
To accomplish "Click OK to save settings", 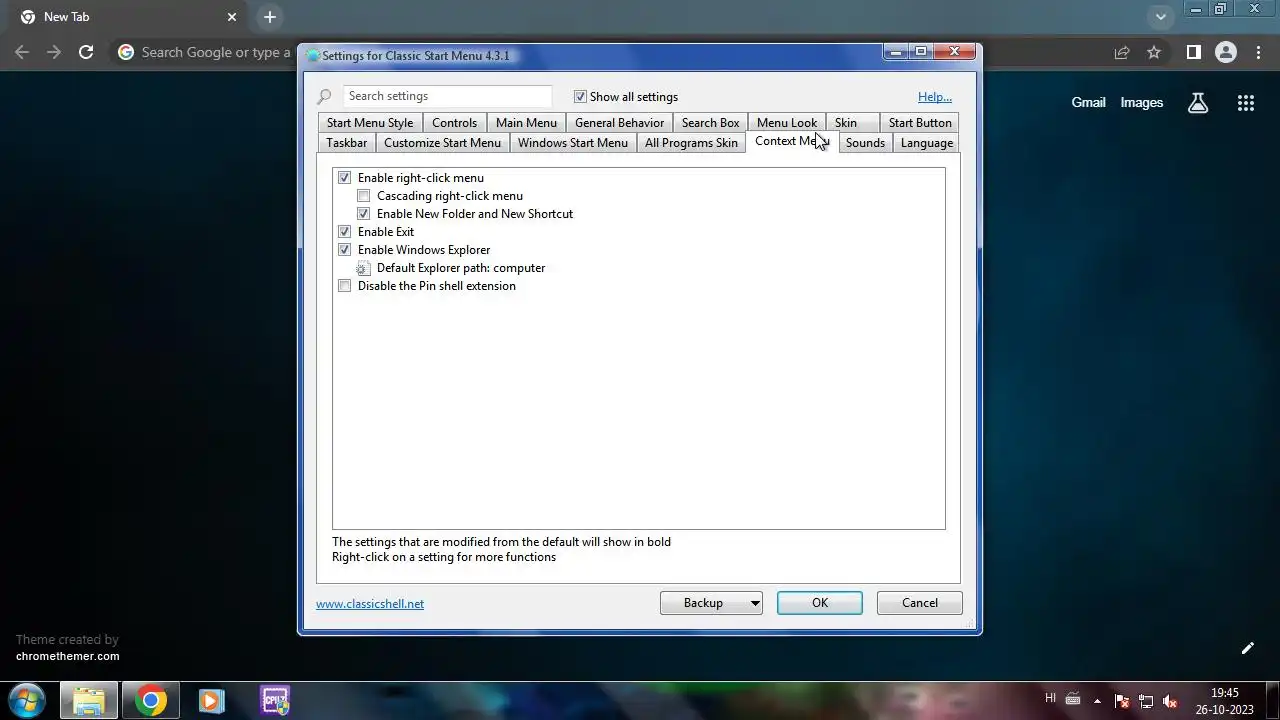I will (x=820, y=603).
